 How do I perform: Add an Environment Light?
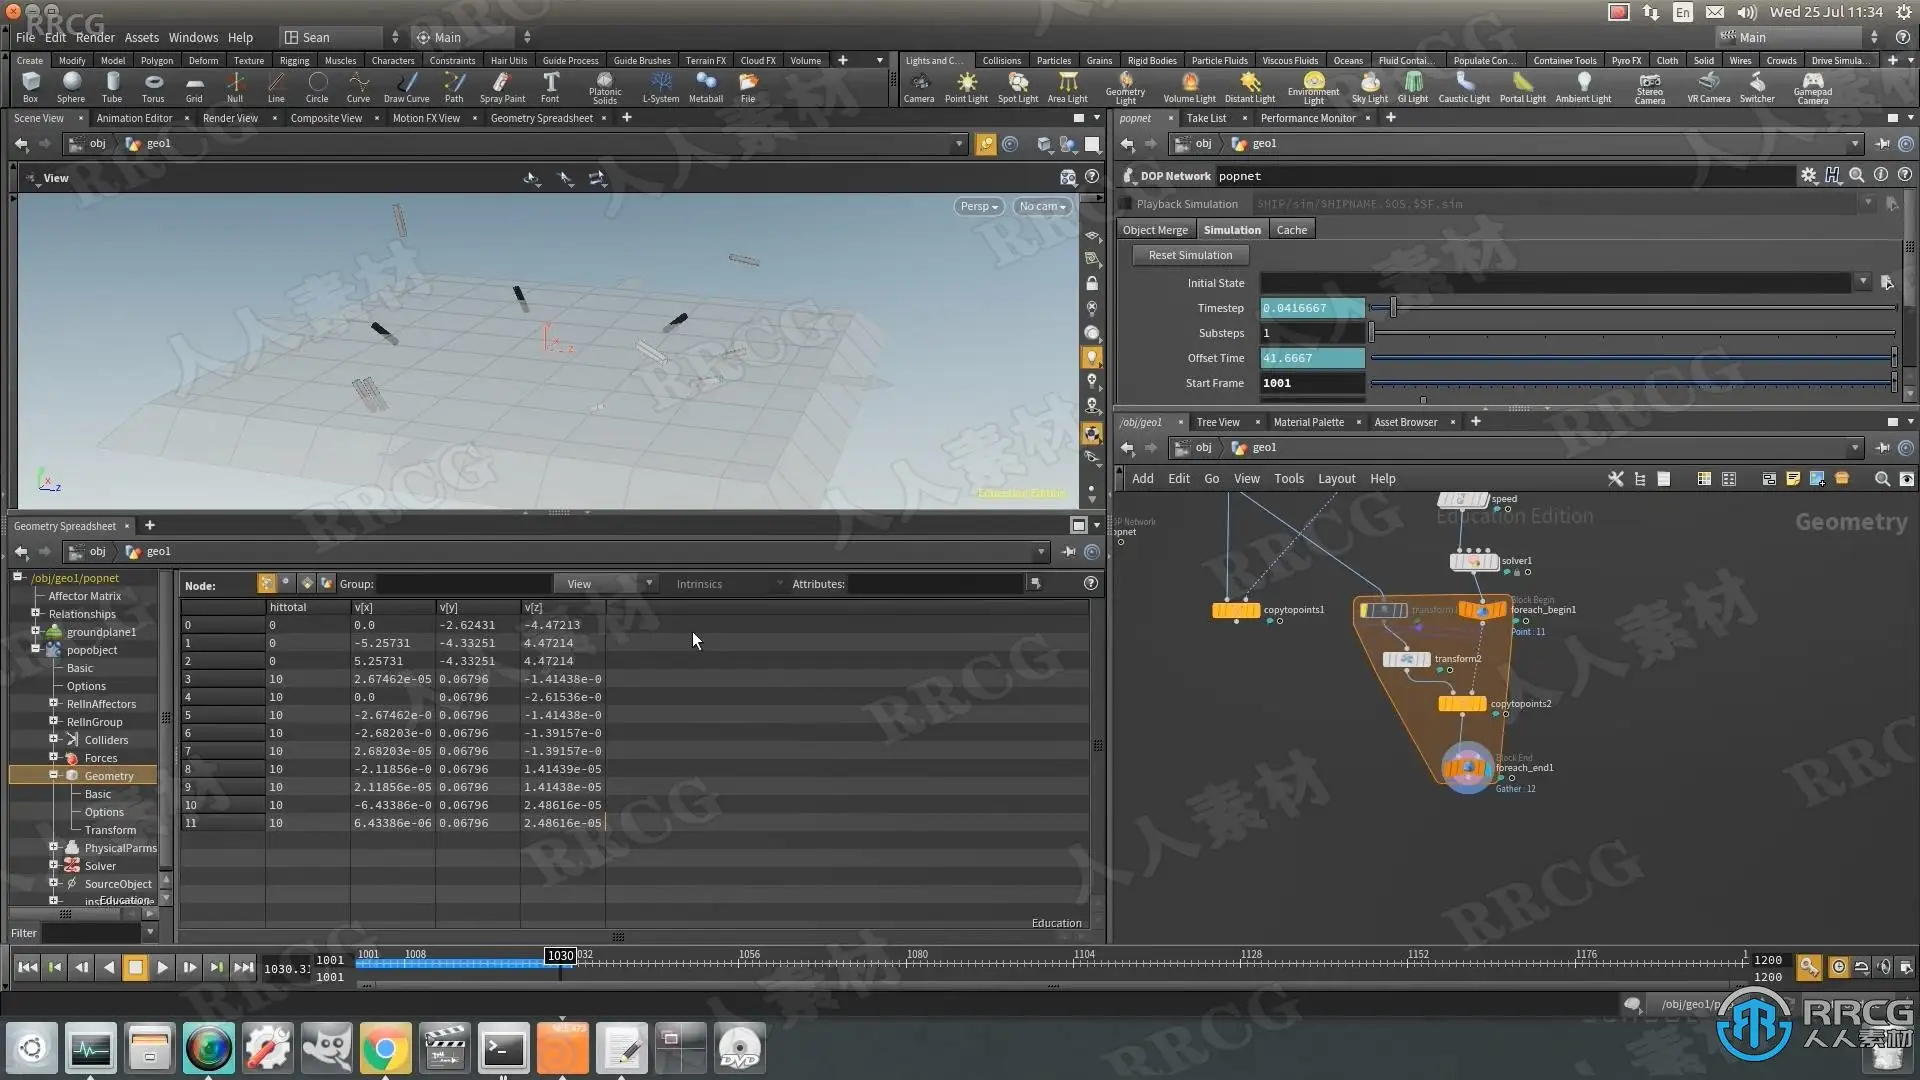[x=1314, y=88]
